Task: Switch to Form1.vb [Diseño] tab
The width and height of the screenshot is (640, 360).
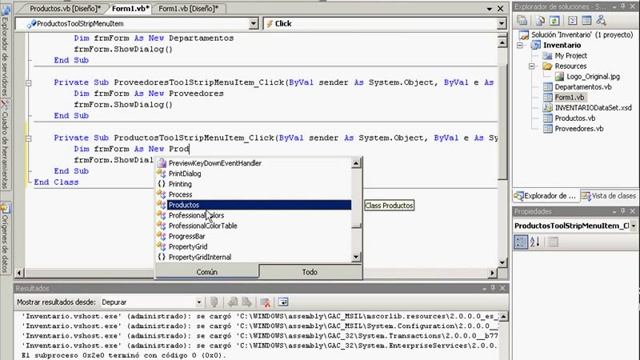Action: [x=188, y=8]
